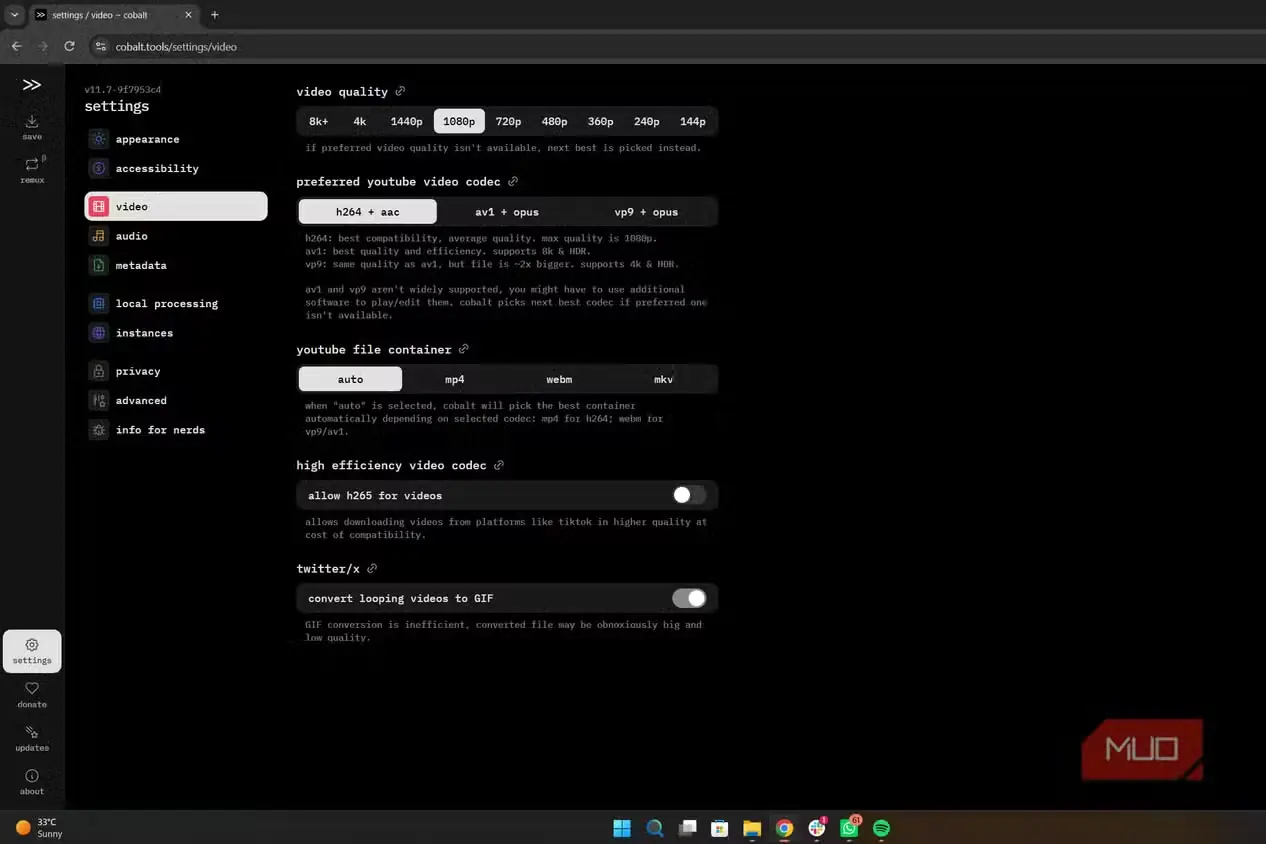The height and width of the screenshot is (844, 1266).
Task: Select auto file container
Action: point(350,379)
